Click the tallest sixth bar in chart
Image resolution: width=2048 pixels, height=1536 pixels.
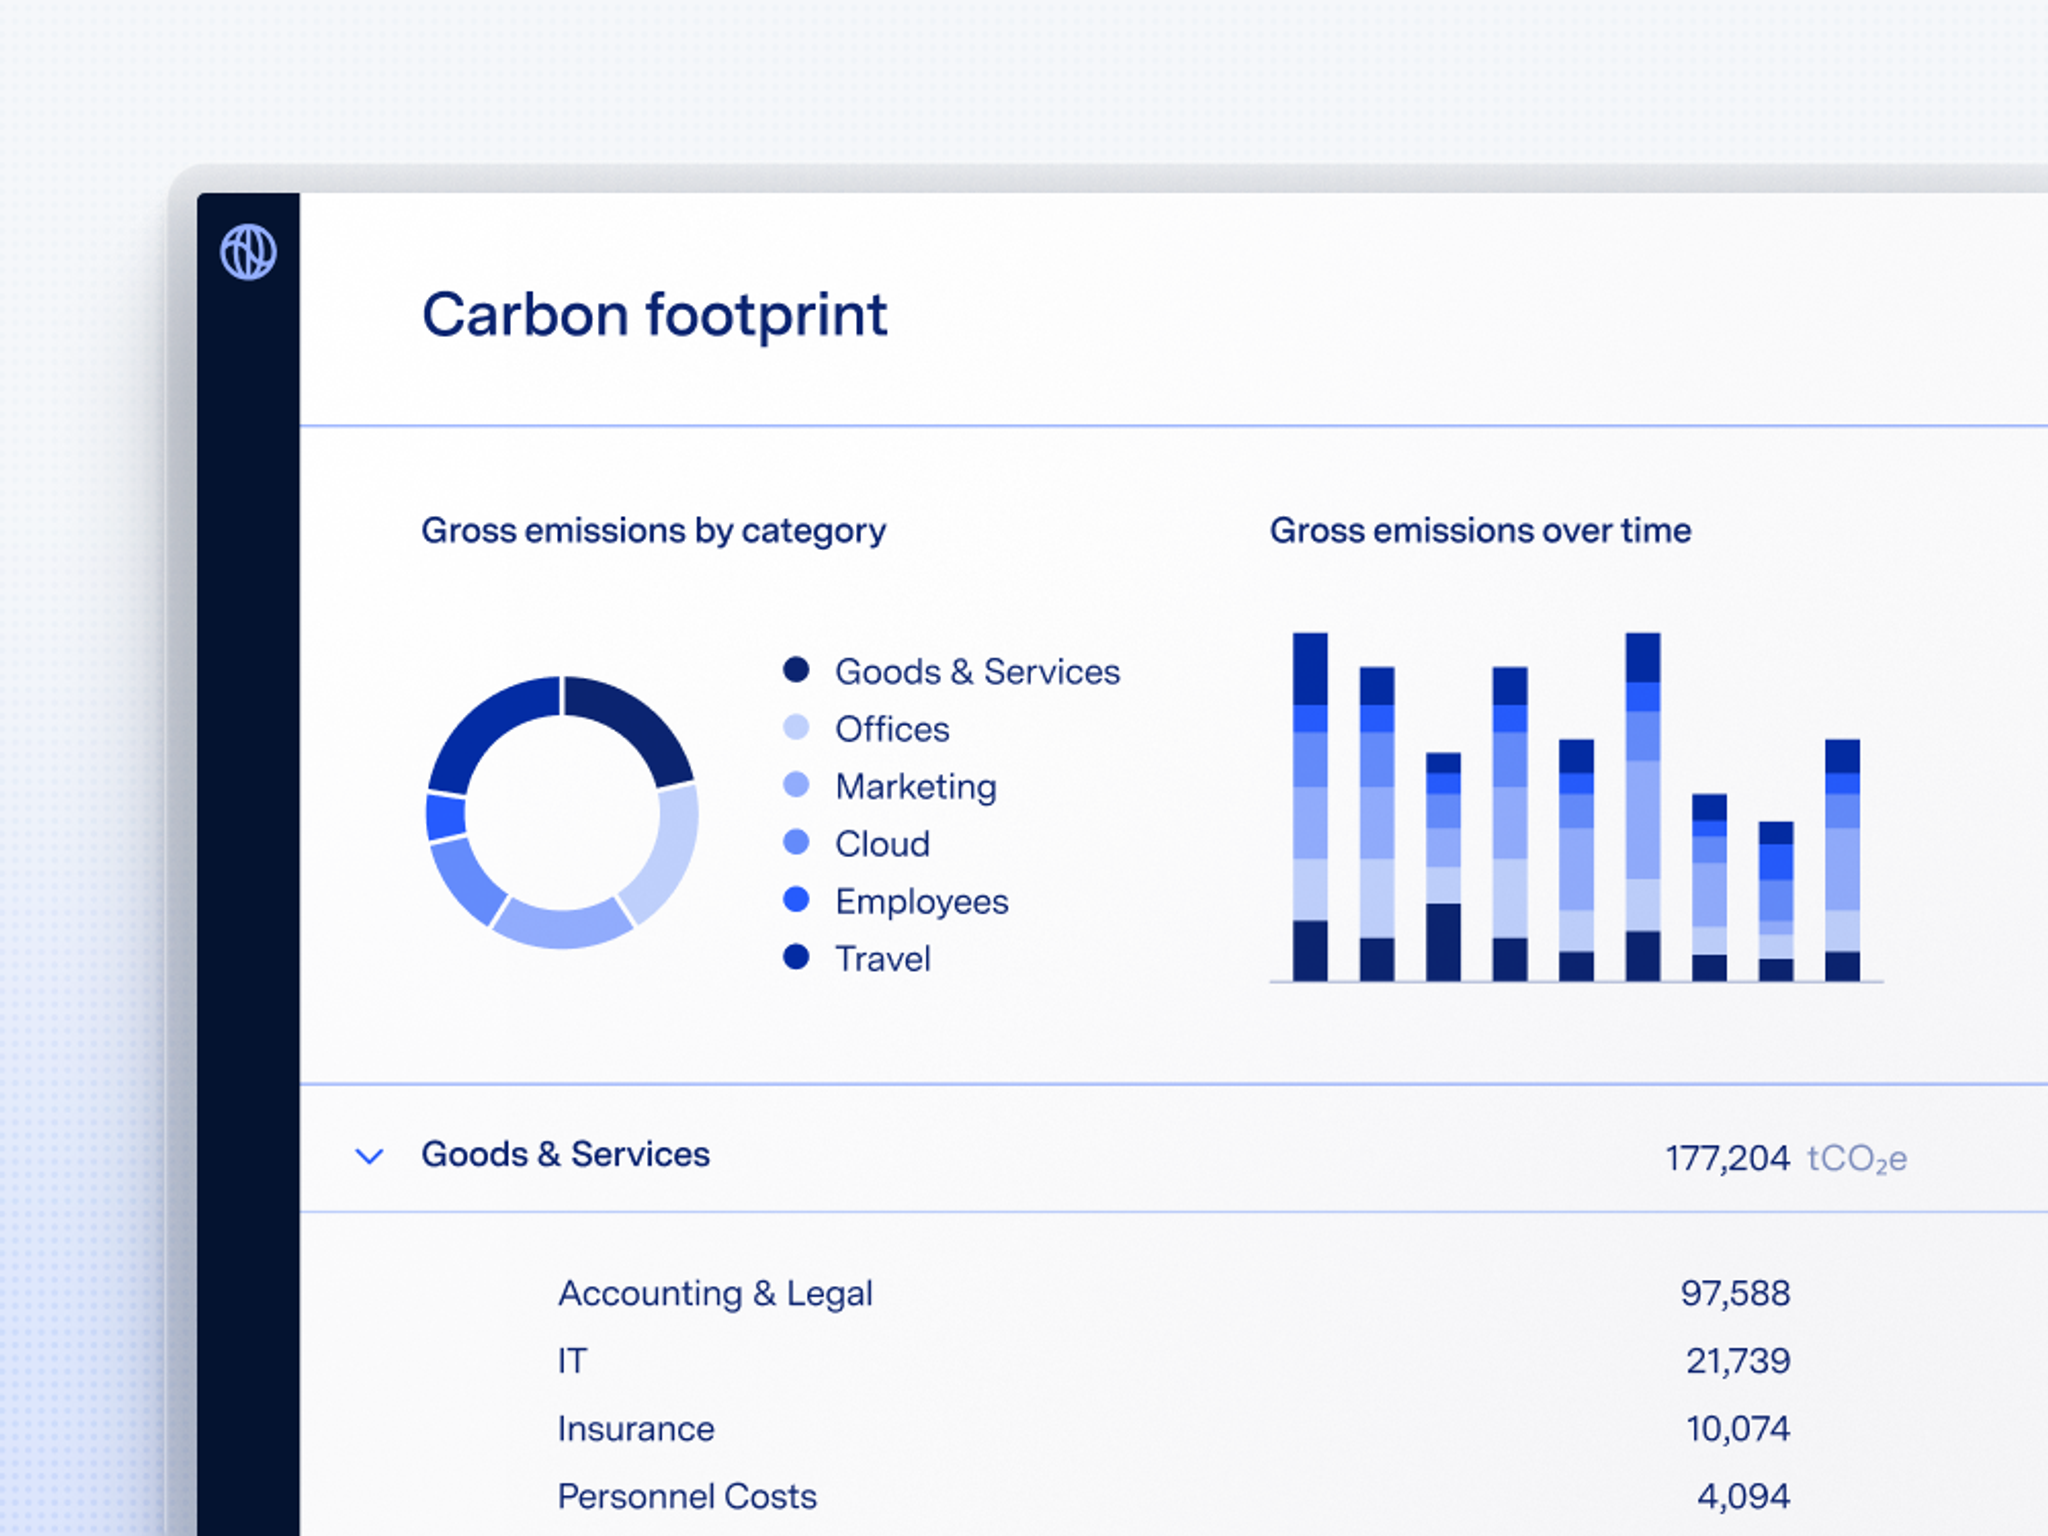click(1643, 806)
